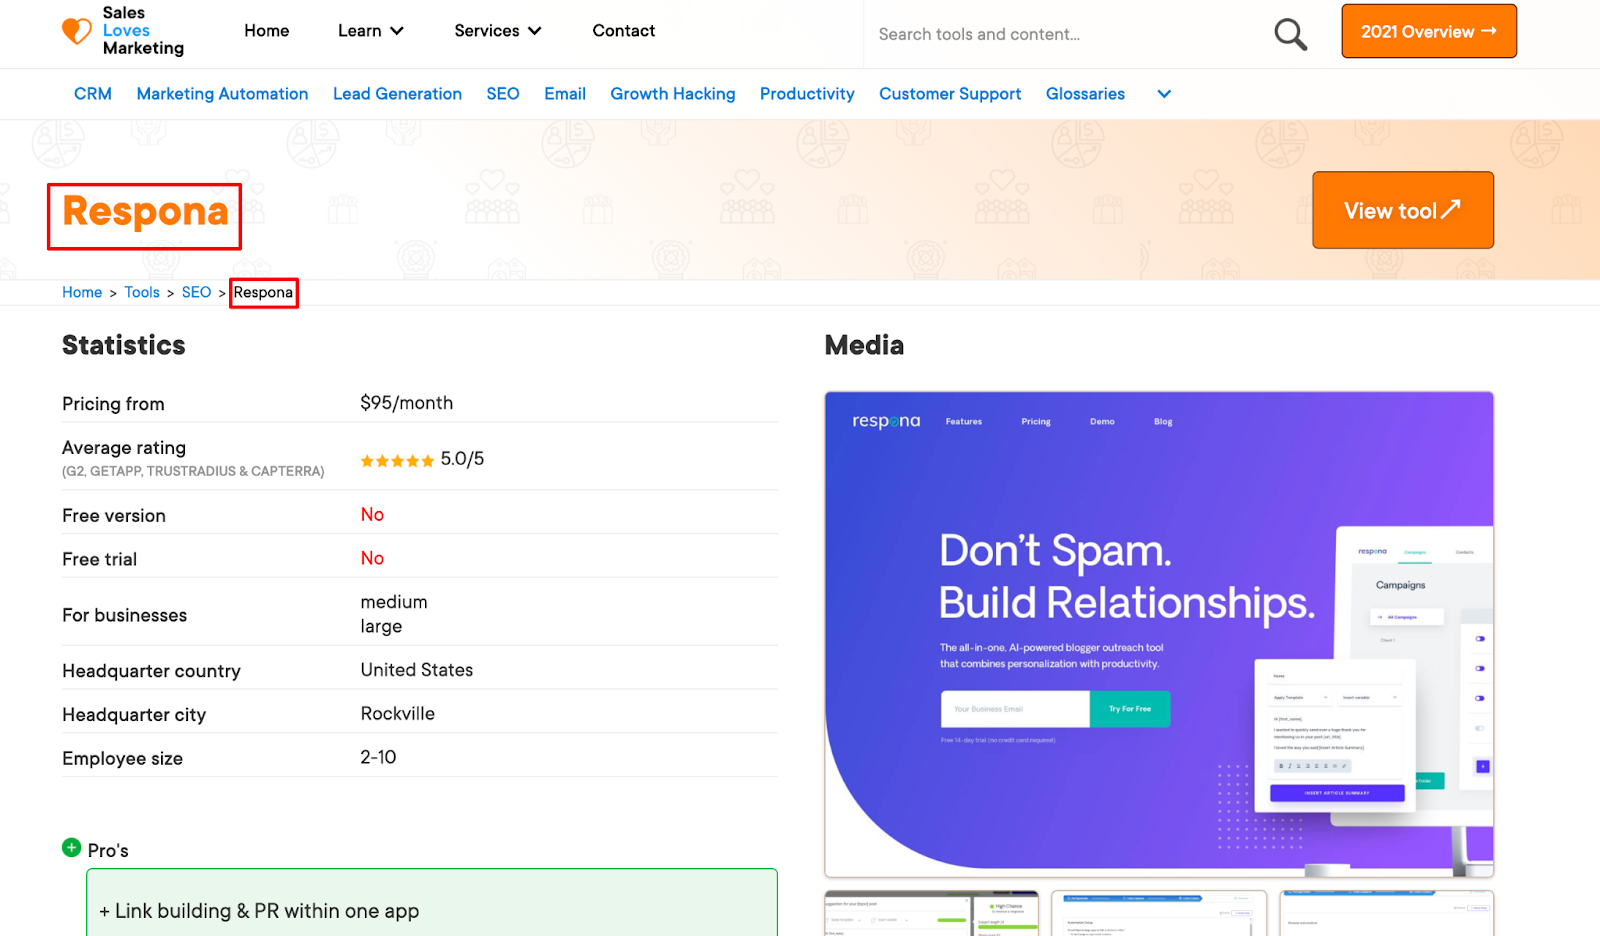The height and width of the screenshot is (936, 1600).
Task: Click the Respona page title
Action: click(x=145, y=212)
